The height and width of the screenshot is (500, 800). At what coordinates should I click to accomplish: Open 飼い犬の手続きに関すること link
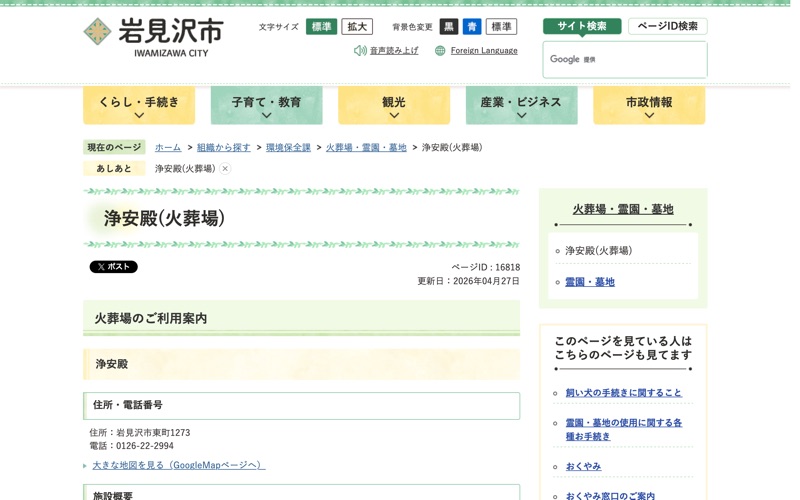coord(623,393)
